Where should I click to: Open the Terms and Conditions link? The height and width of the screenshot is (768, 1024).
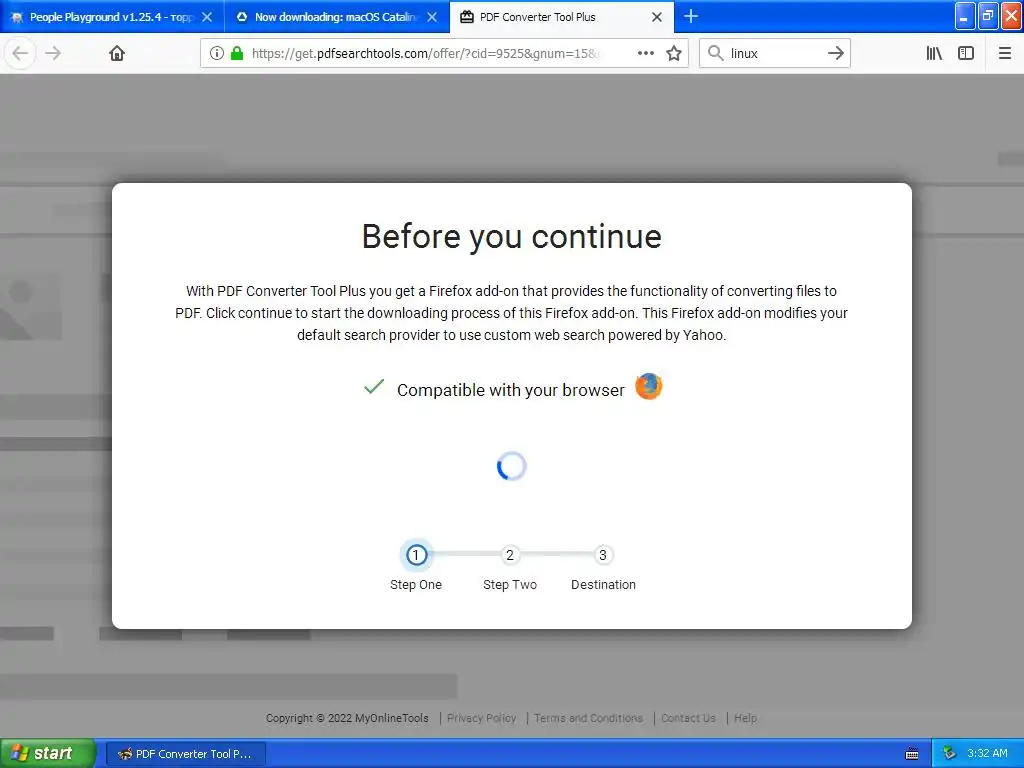(588, 718)
